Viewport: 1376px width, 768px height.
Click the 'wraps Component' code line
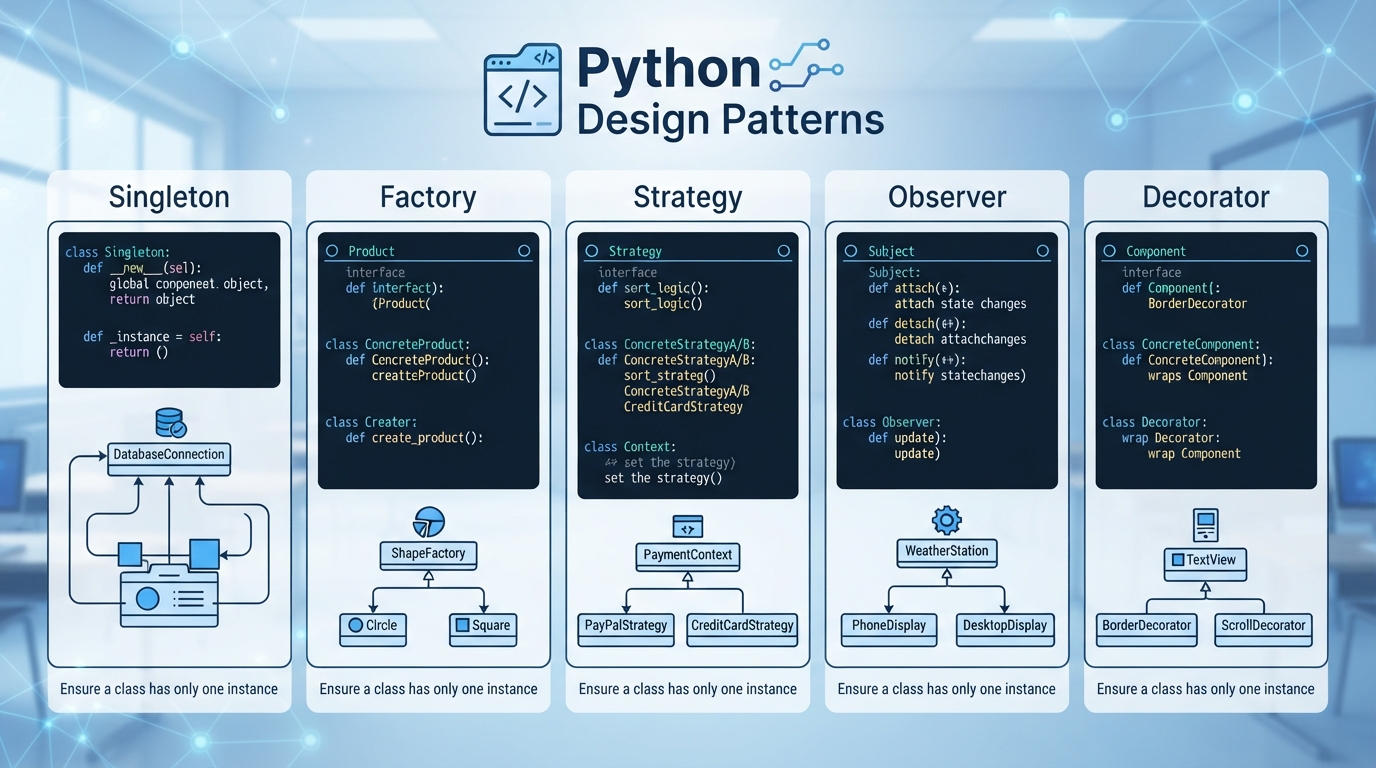coord(1197,376)
